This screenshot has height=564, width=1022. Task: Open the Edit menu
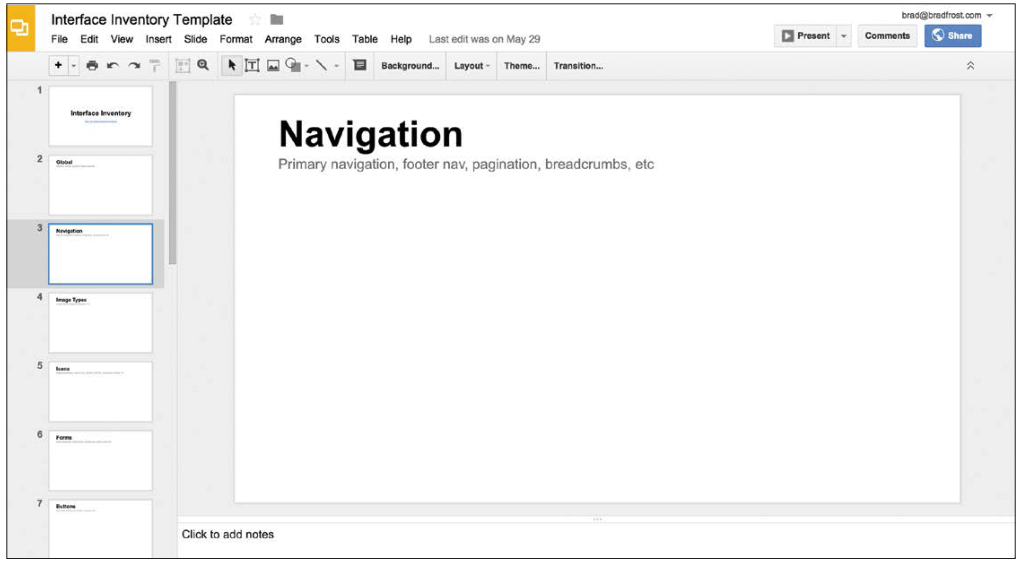point(89,39)
